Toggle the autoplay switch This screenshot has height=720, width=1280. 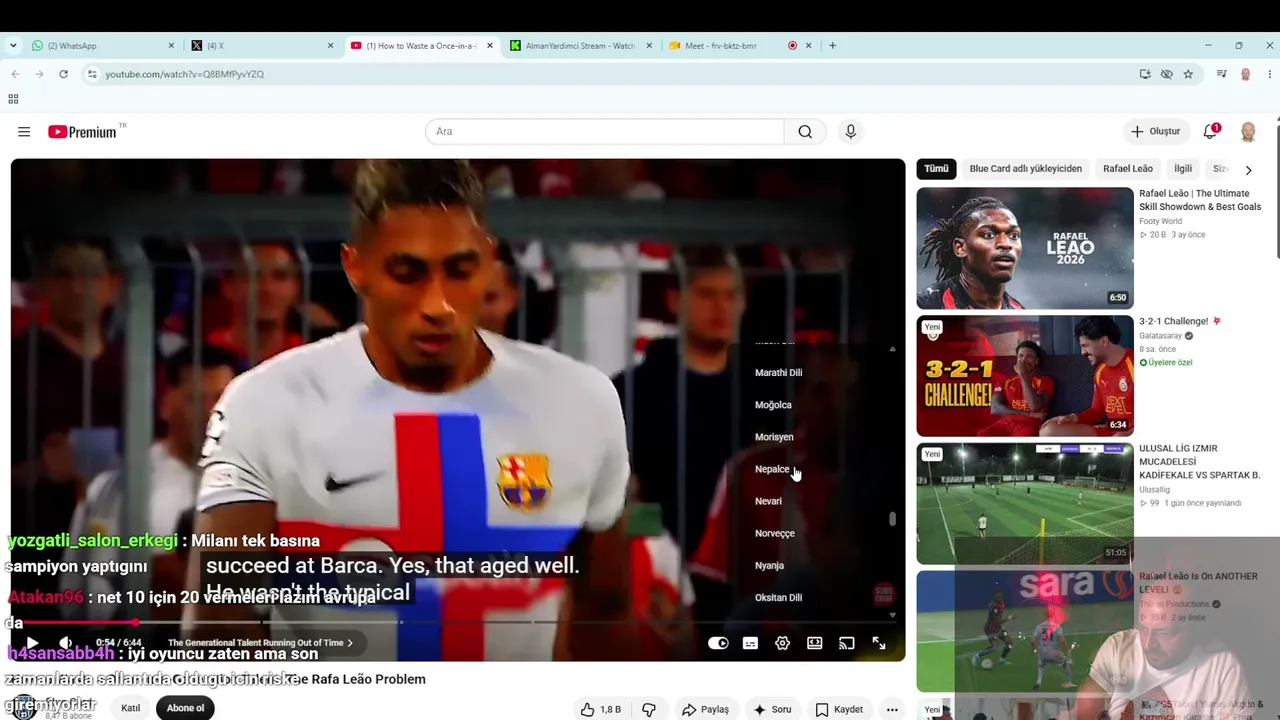click(718, 643)
